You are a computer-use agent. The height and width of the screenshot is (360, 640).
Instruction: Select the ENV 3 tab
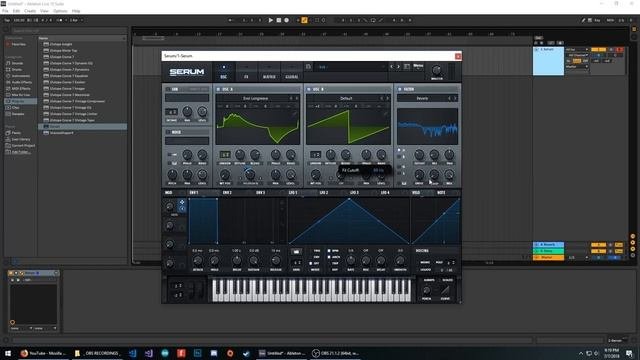(260, 193)
